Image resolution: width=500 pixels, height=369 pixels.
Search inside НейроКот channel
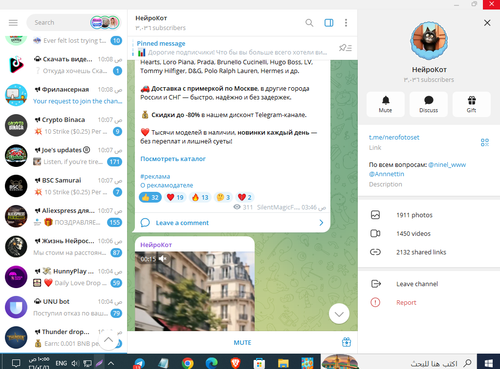click(x=309, y=23)
